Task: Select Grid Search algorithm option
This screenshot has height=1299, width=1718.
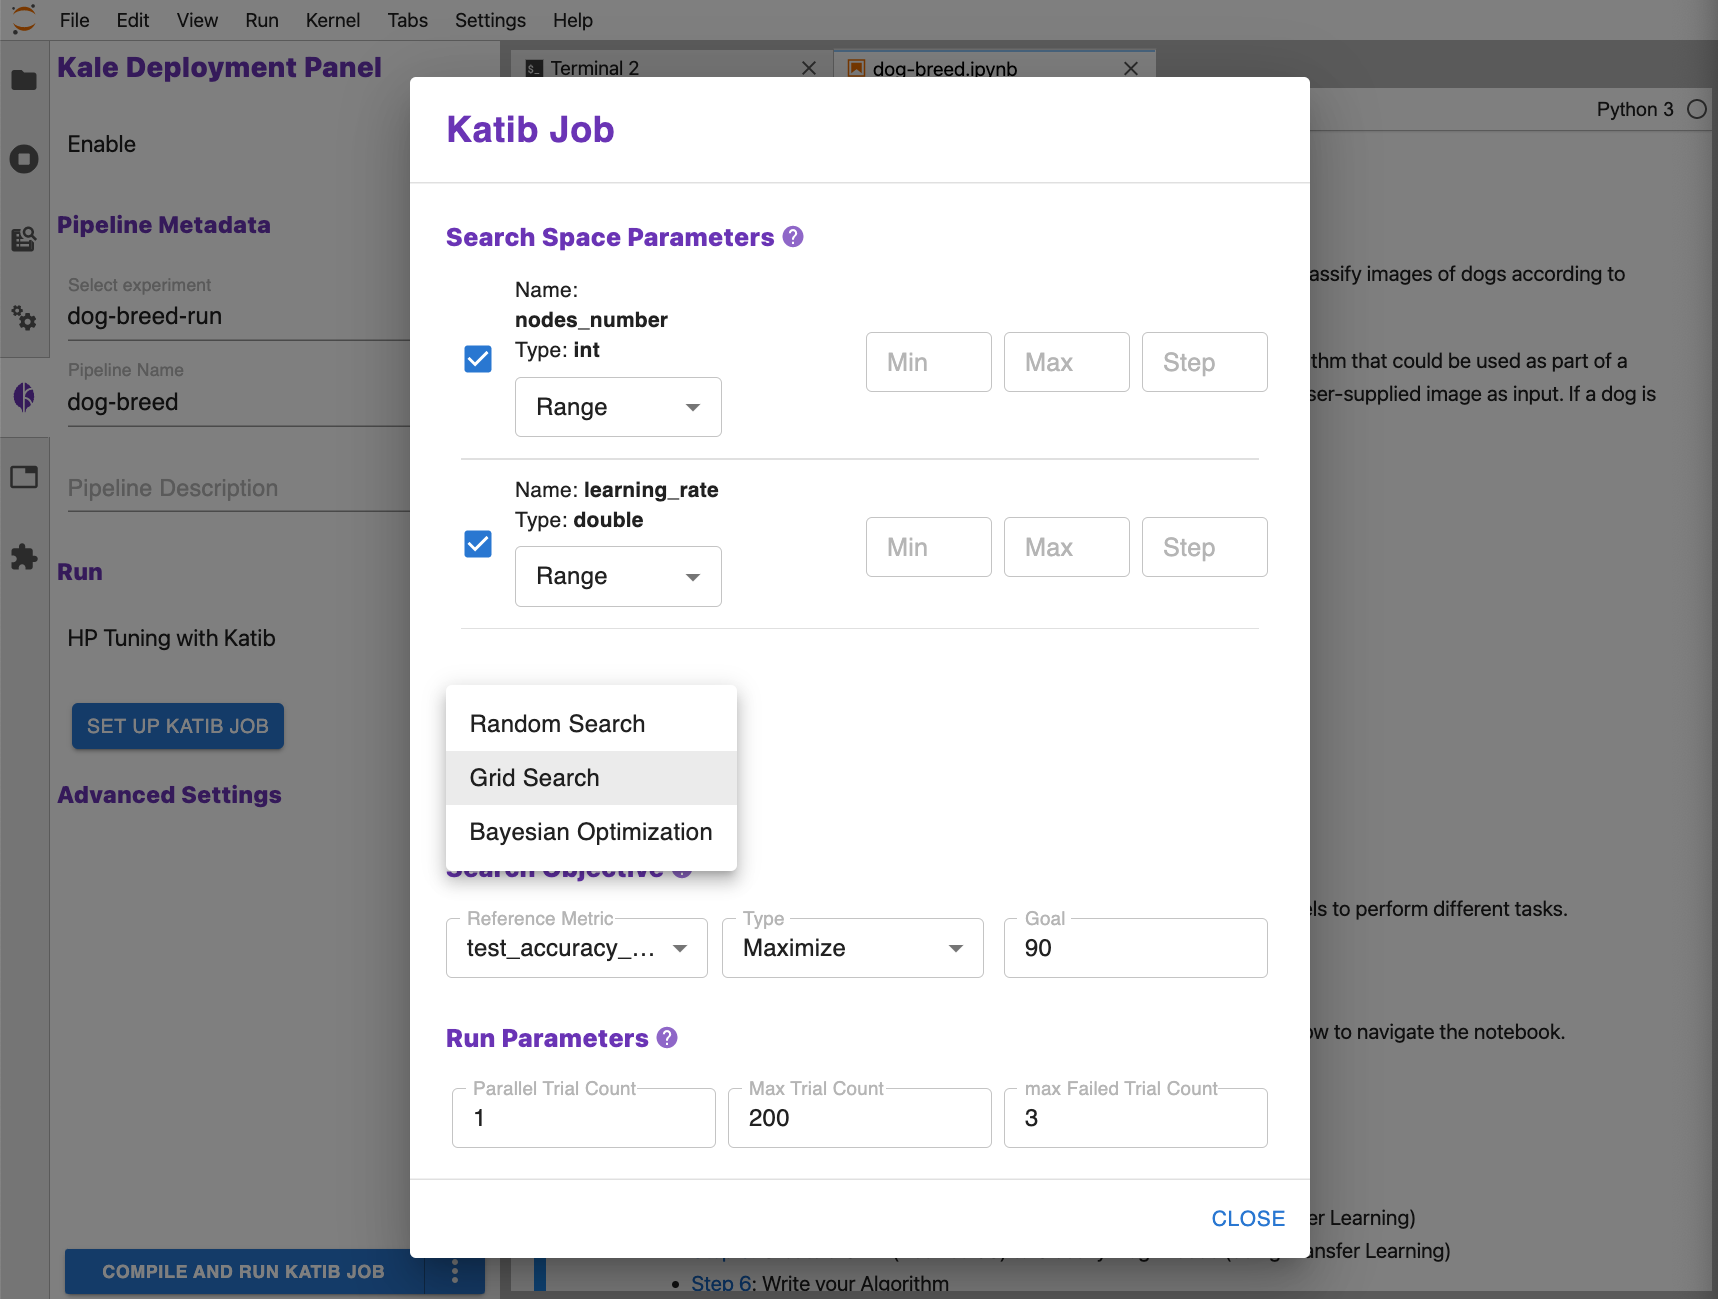Action: [591, 778]
